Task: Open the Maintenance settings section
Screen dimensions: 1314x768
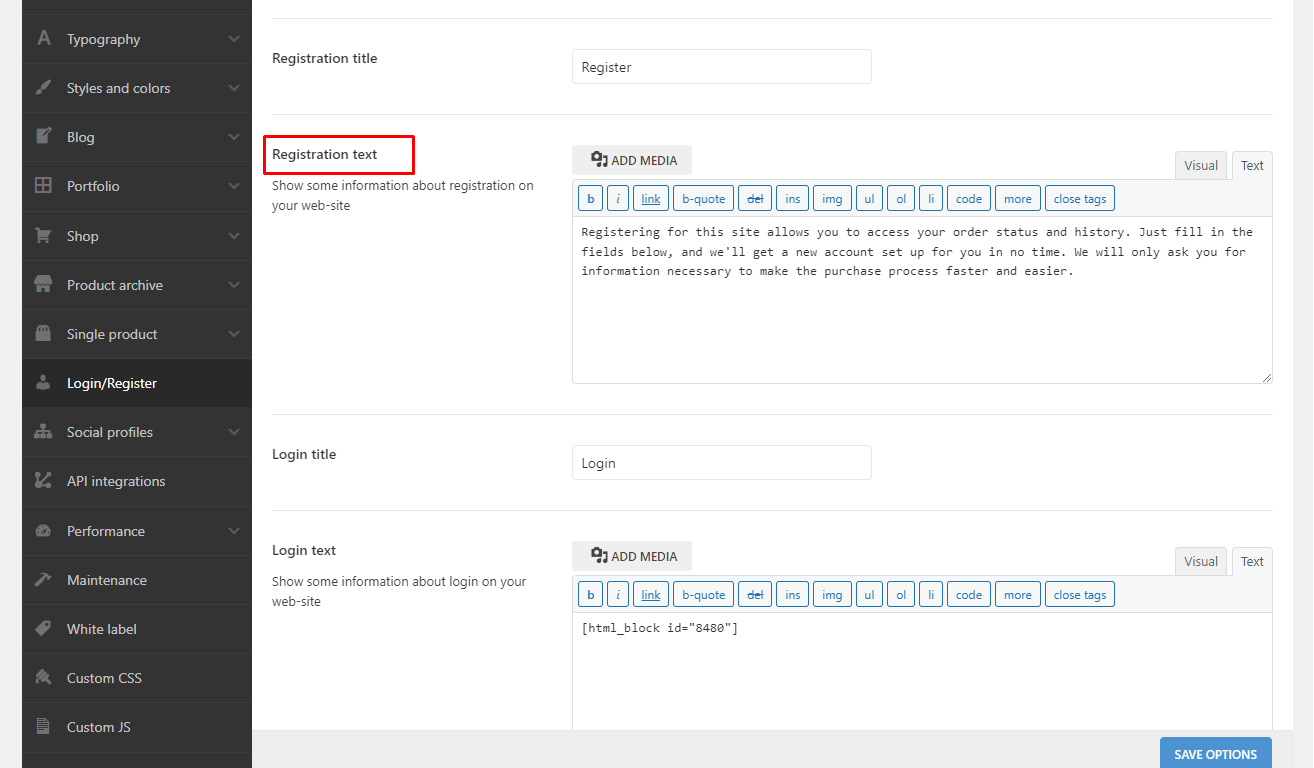Action: tap(137, 580)
